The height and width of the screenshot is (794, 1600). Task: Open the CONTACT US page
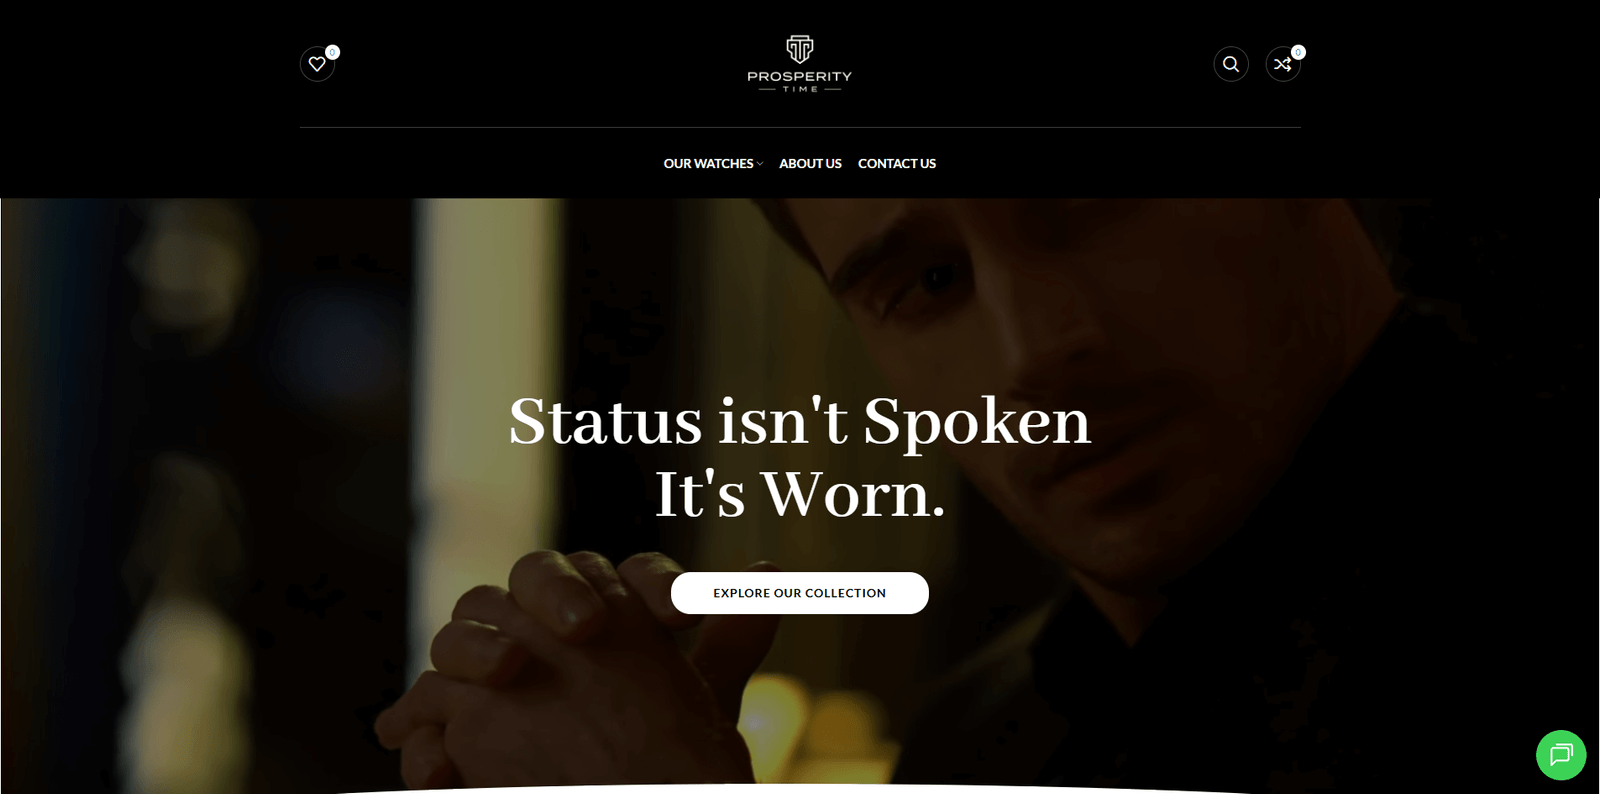coord(897,163)
